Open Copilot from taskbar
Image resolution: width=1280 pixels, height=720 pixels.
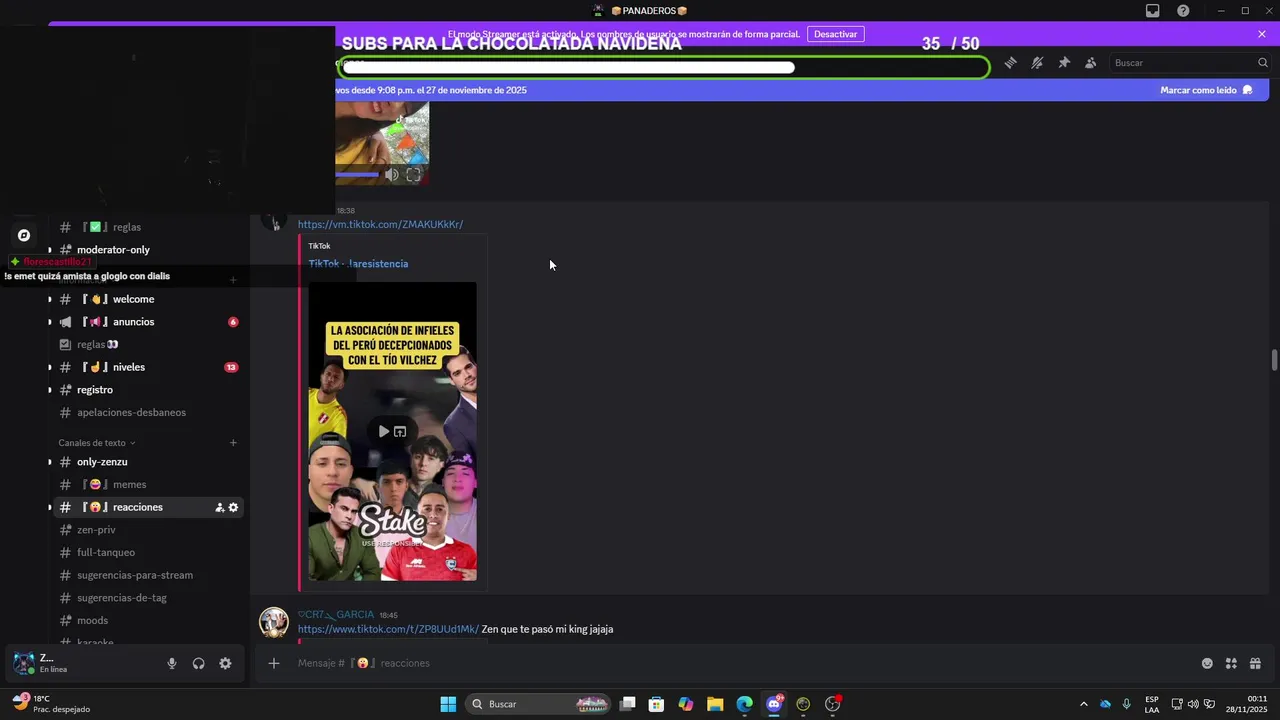point(685,704)
